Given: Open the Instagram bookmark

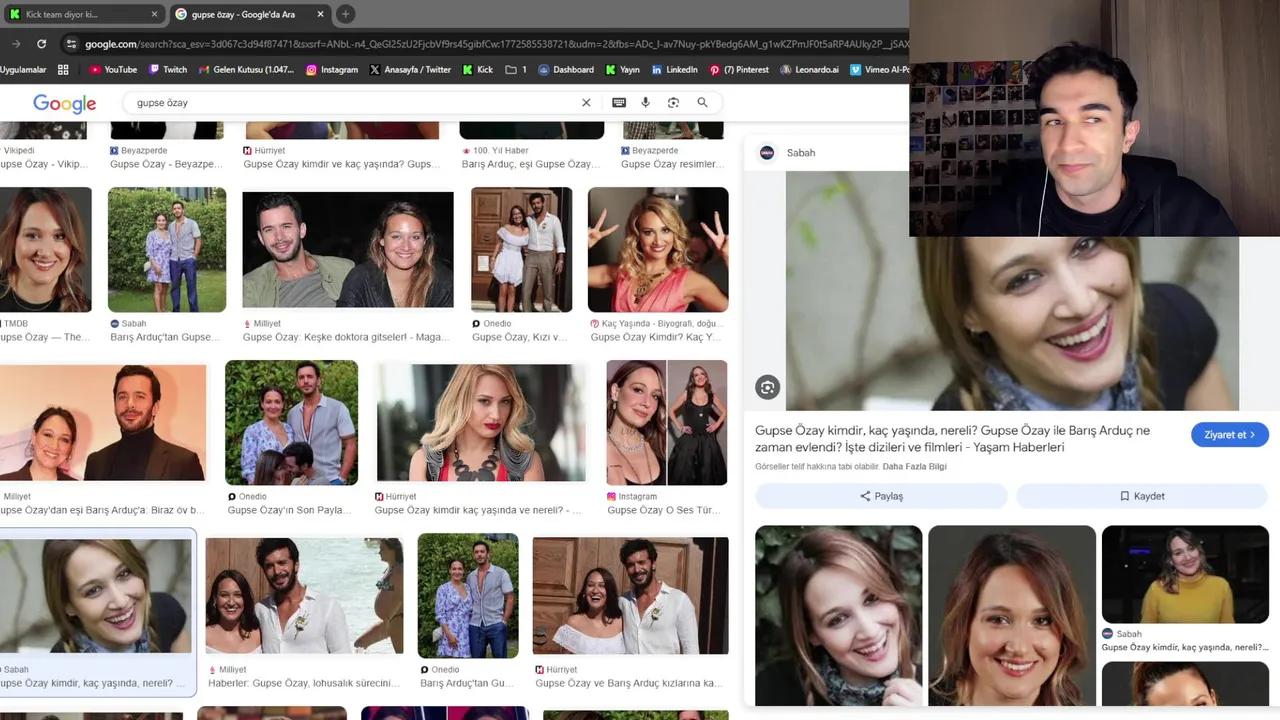Looking at the screenshot, I should (x=332, y=70).
